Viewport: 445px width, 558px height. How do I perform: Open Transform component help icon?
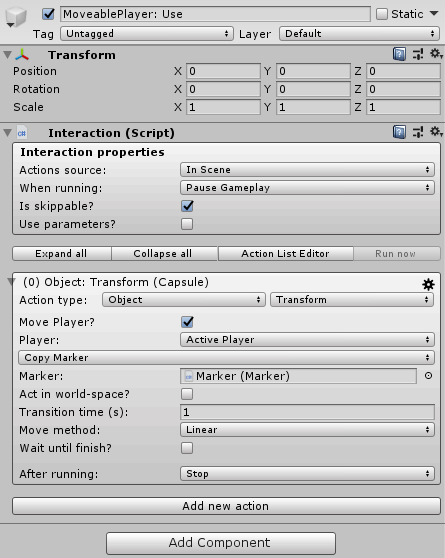(x=399, y=54)
